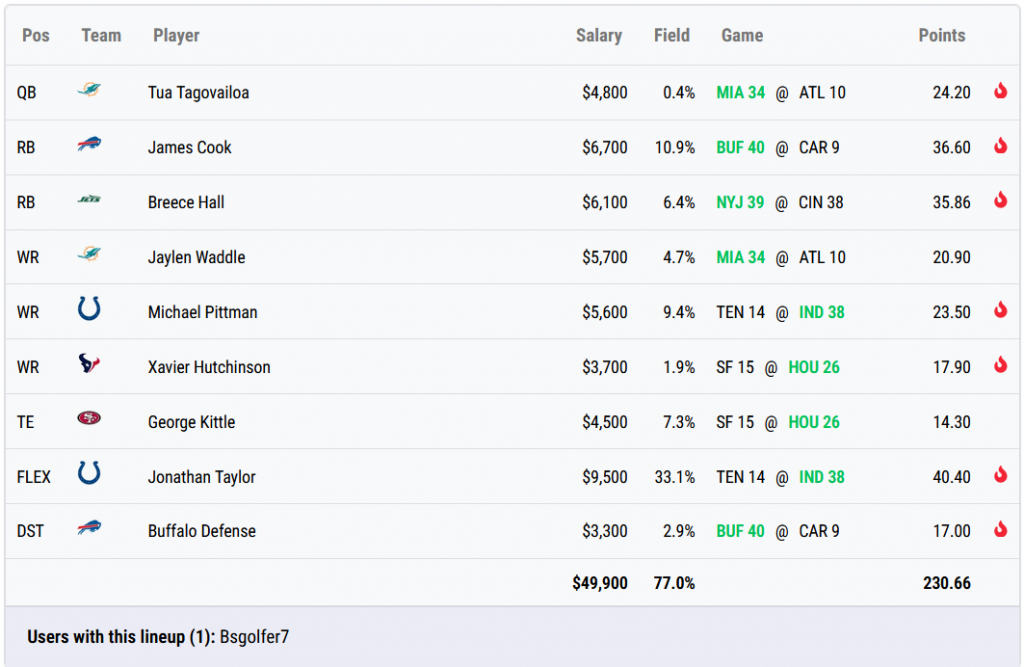This screenshot has width=1024, height=667.
Task: Click the Miami Dolphins logo beside Tua Tagovailoa
Action: (x=89, y=91)
